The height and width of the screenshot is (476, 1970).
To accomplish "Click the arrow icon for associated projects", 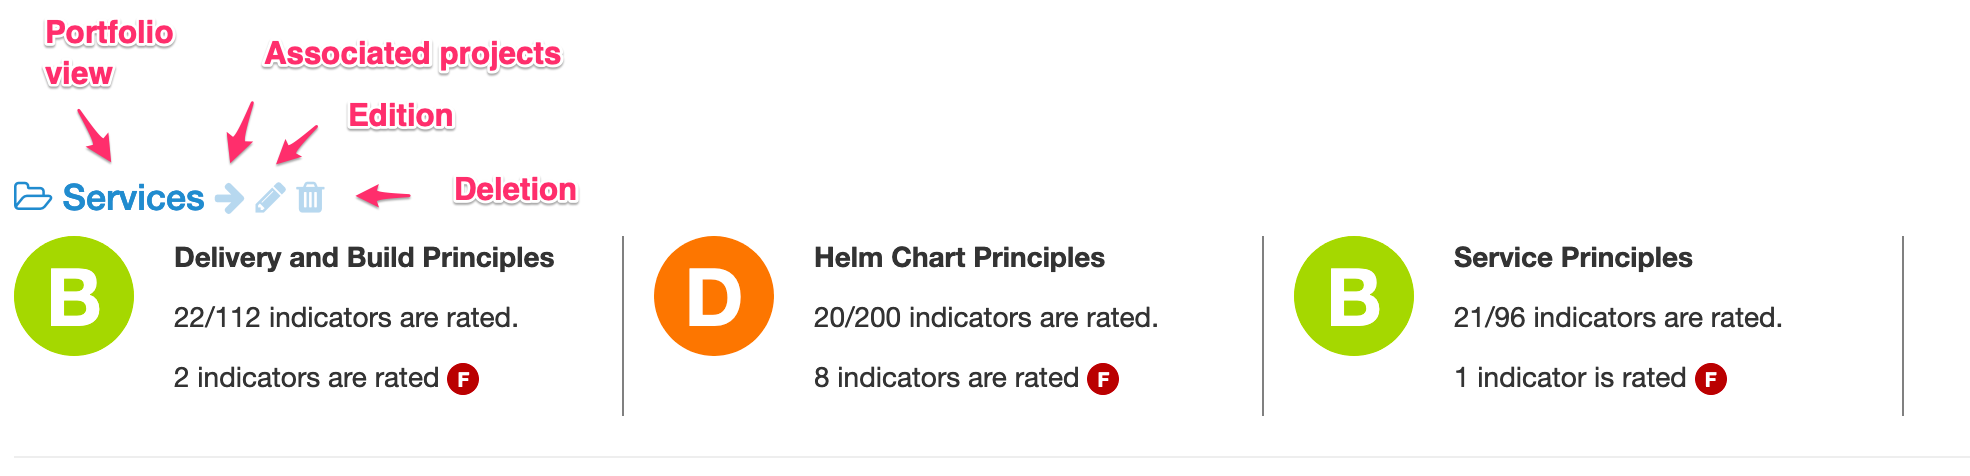I will pos(230,198).
